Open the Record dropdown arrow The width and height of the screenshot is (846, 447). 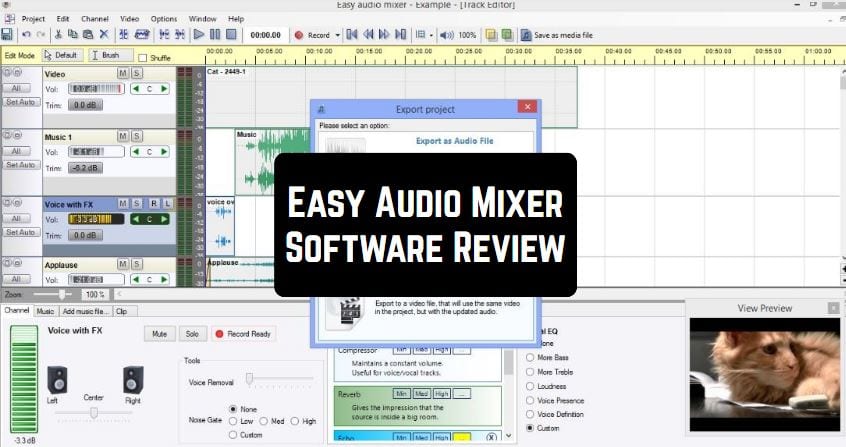click(x=338, y=35)
